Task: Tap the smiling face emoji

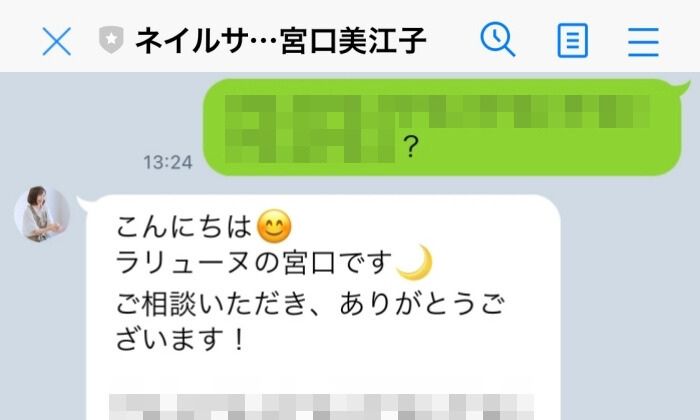Action: [275, 226]
